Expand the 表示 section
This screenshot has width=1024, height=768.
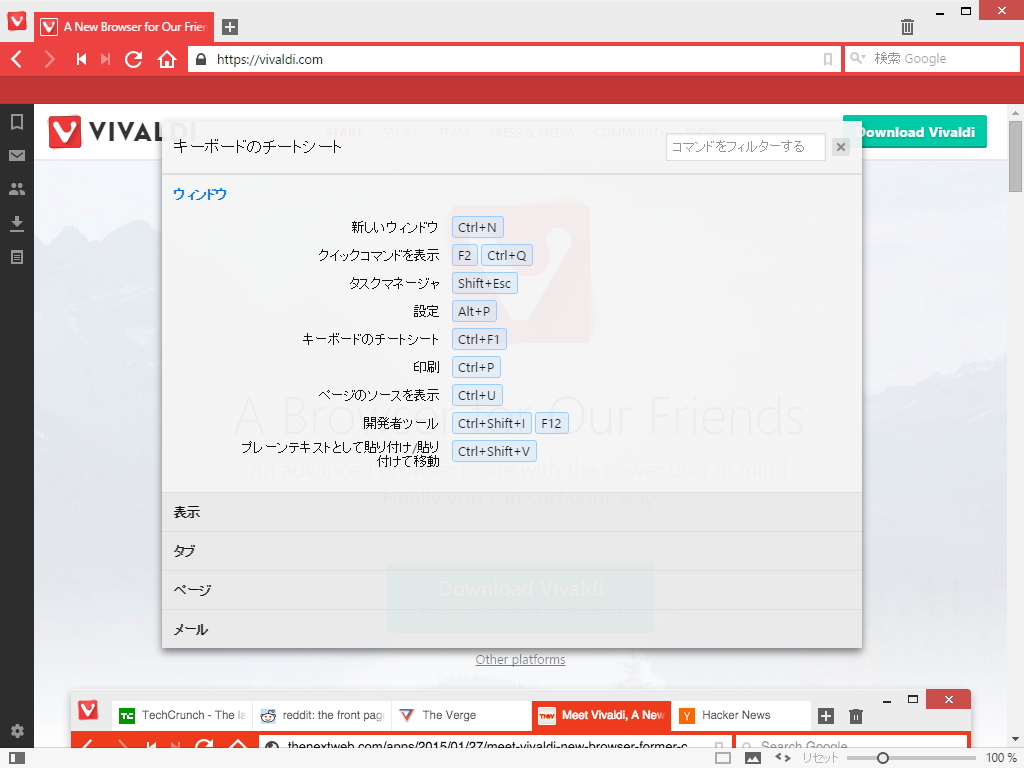click(x=512, y=512)
